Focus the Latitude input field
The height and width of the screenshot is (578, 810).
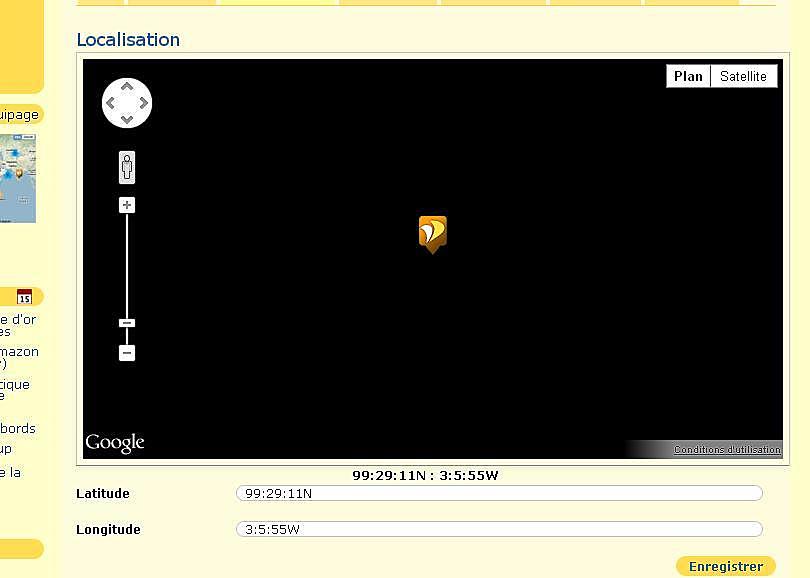[x=499, y=493]
